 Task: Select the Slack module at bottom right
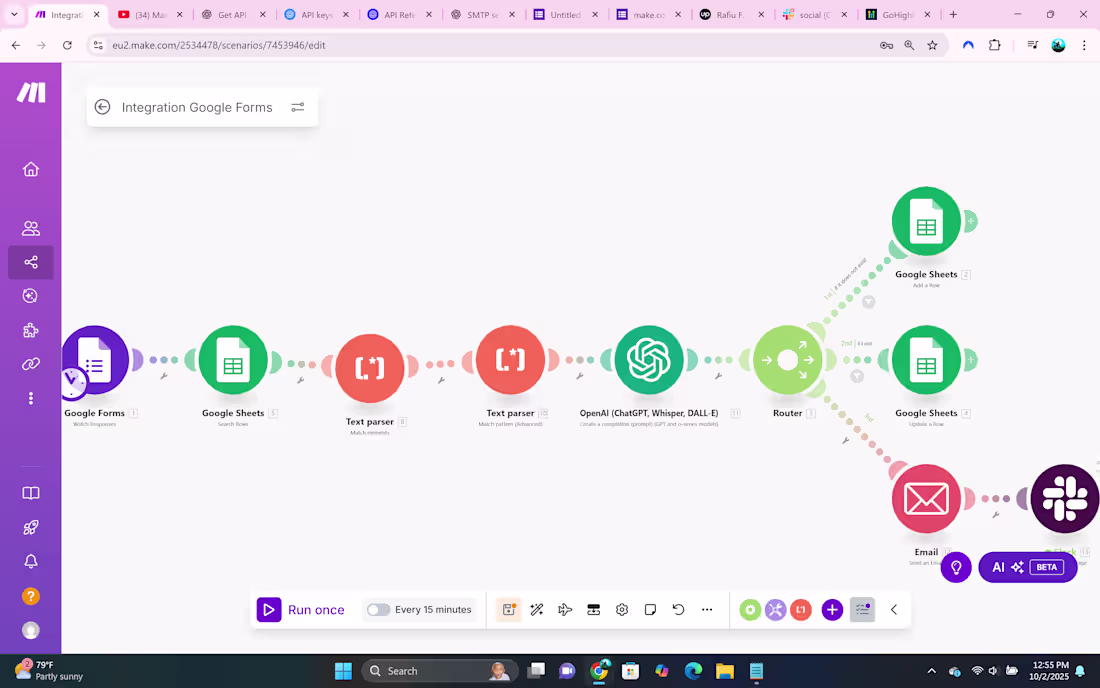click(1065, 498)
